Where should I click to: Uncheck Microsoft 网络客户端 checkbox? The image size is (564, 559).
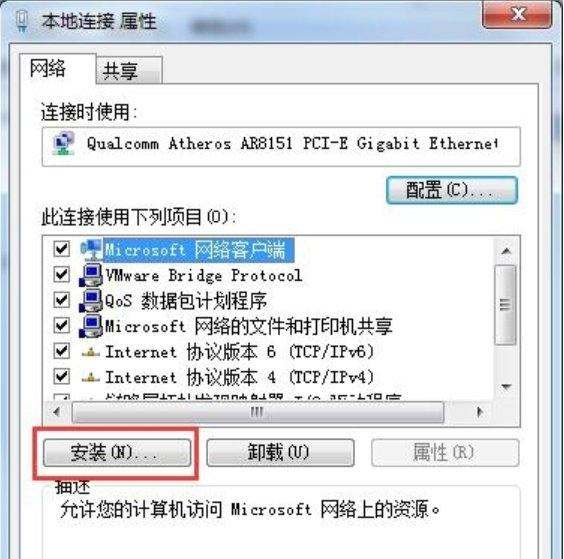click(x=62, y=249)
